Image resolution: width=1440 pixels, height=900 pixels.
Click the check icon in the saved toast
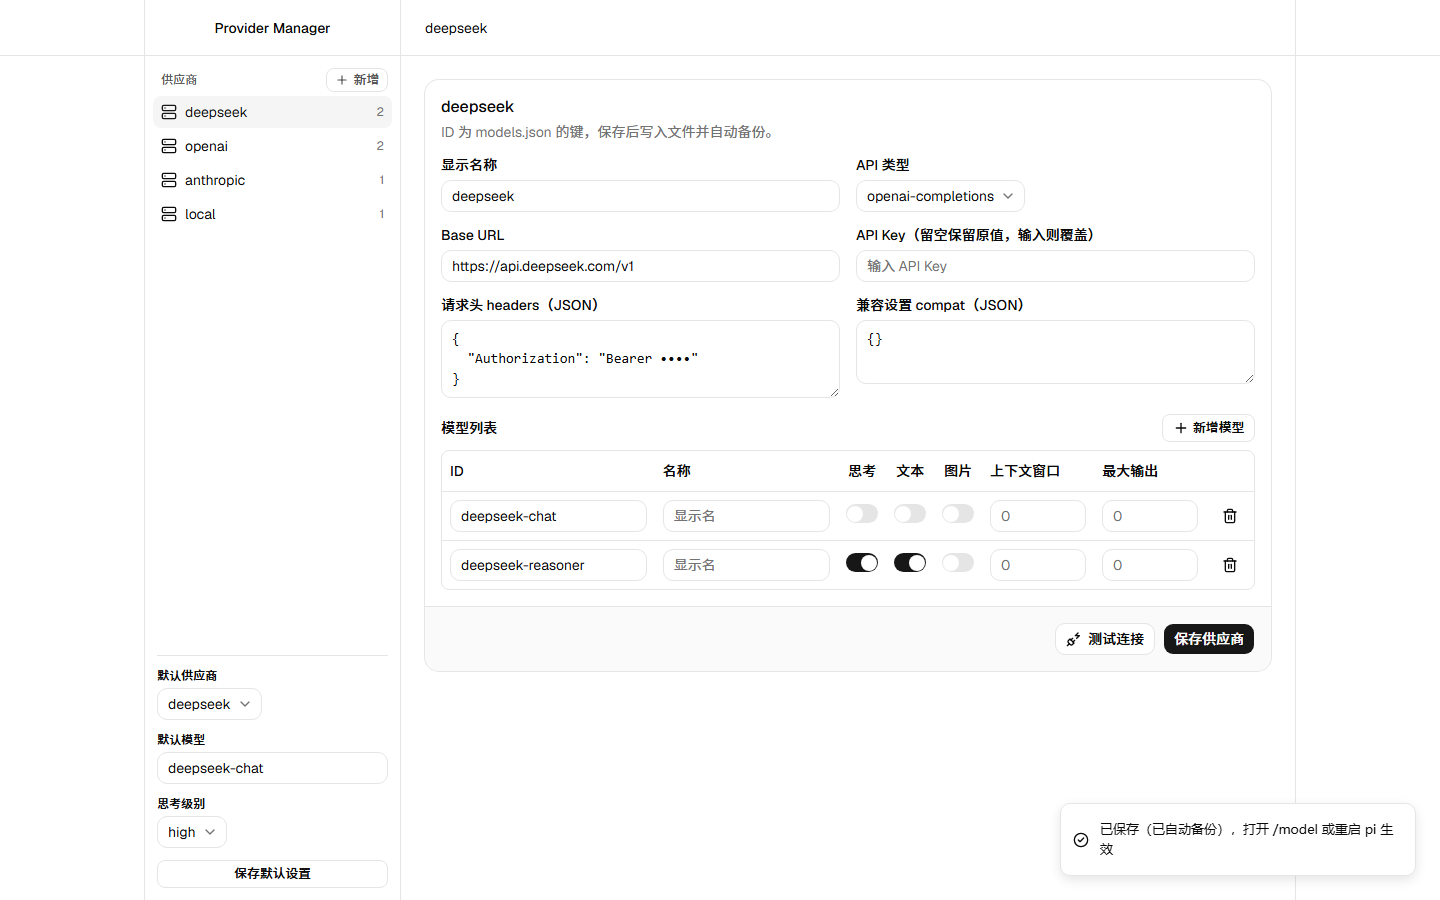(1081, 840)
